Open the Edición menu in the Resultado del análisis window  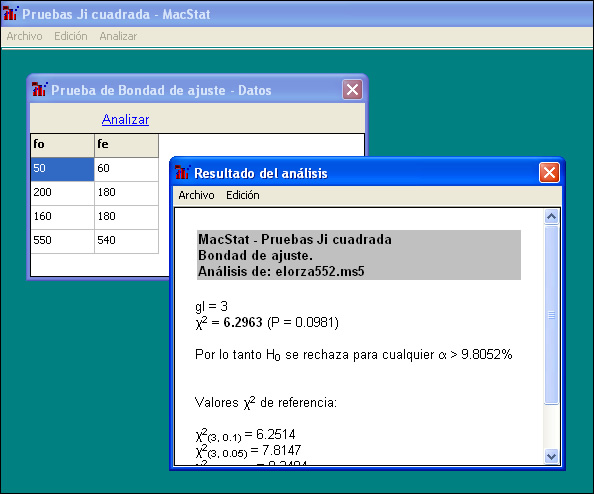click(x=243, y=195)
